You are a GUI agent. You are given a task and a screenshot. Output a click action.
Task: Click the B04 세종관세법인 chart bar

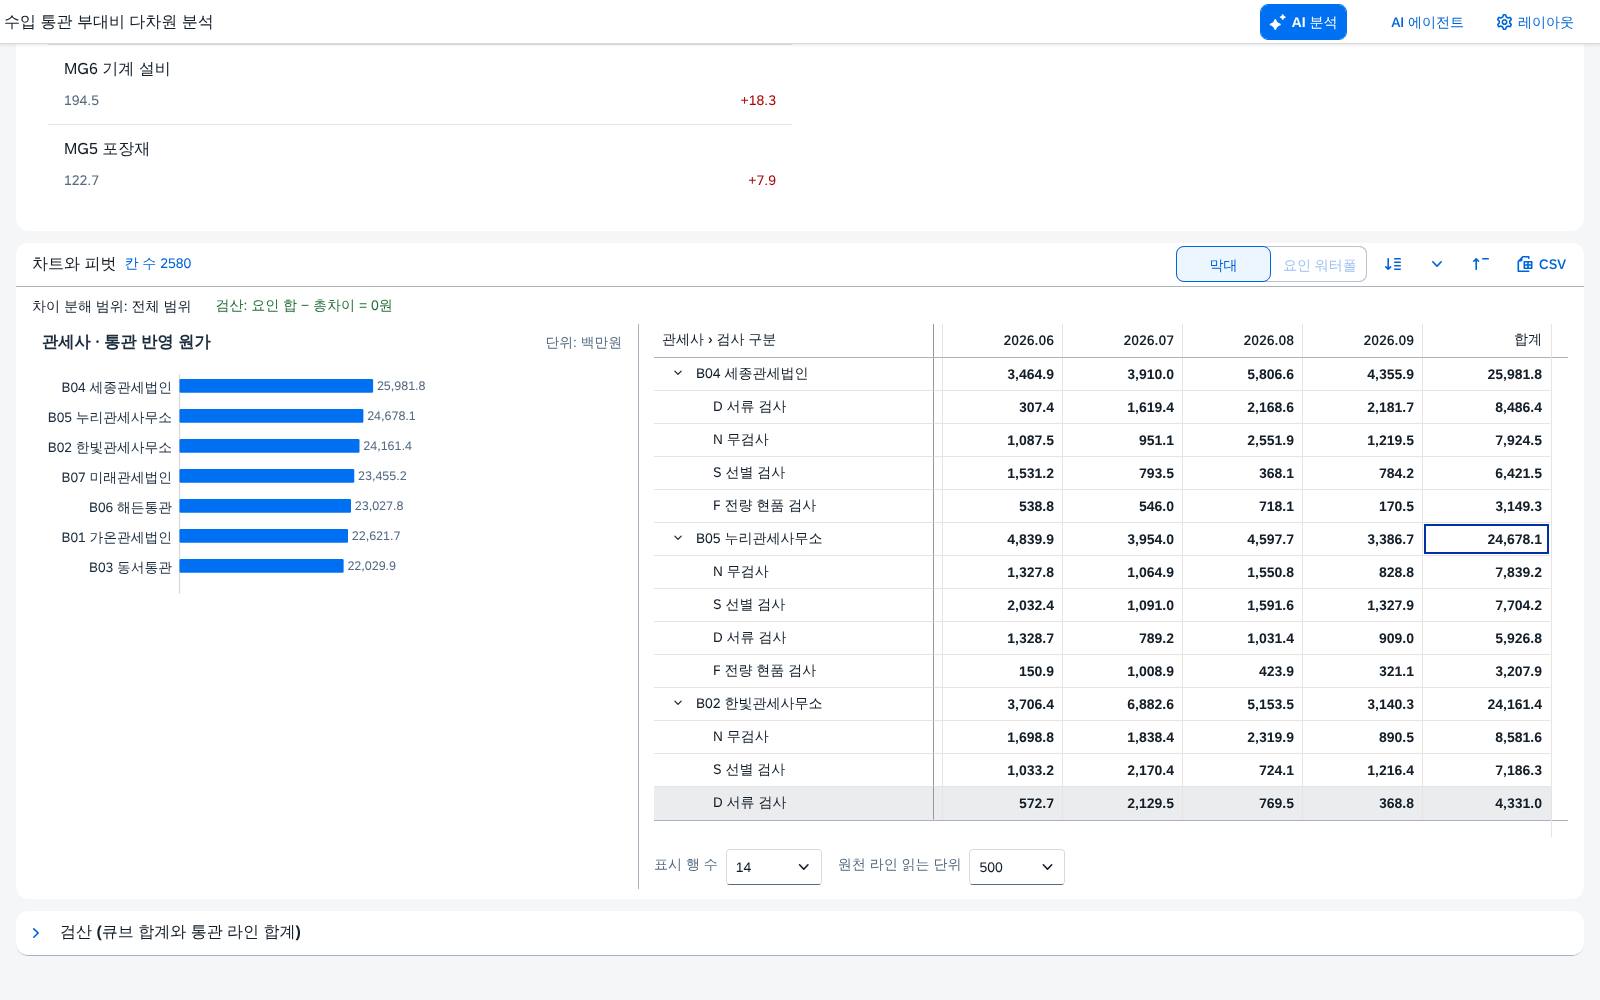[x=276, y=386]
